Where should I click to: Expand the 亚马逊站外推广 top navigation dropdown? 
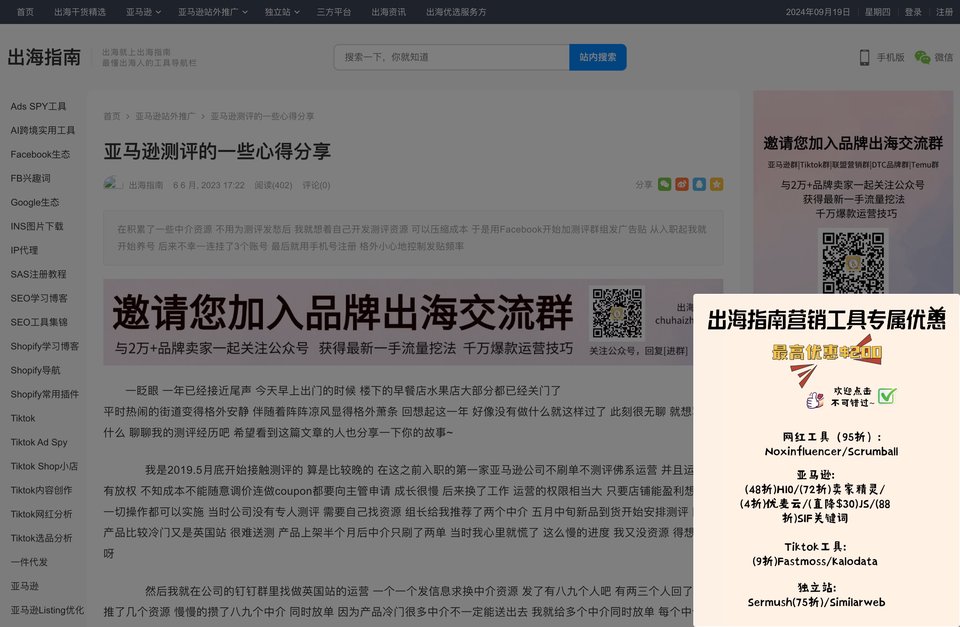[213, 12]
